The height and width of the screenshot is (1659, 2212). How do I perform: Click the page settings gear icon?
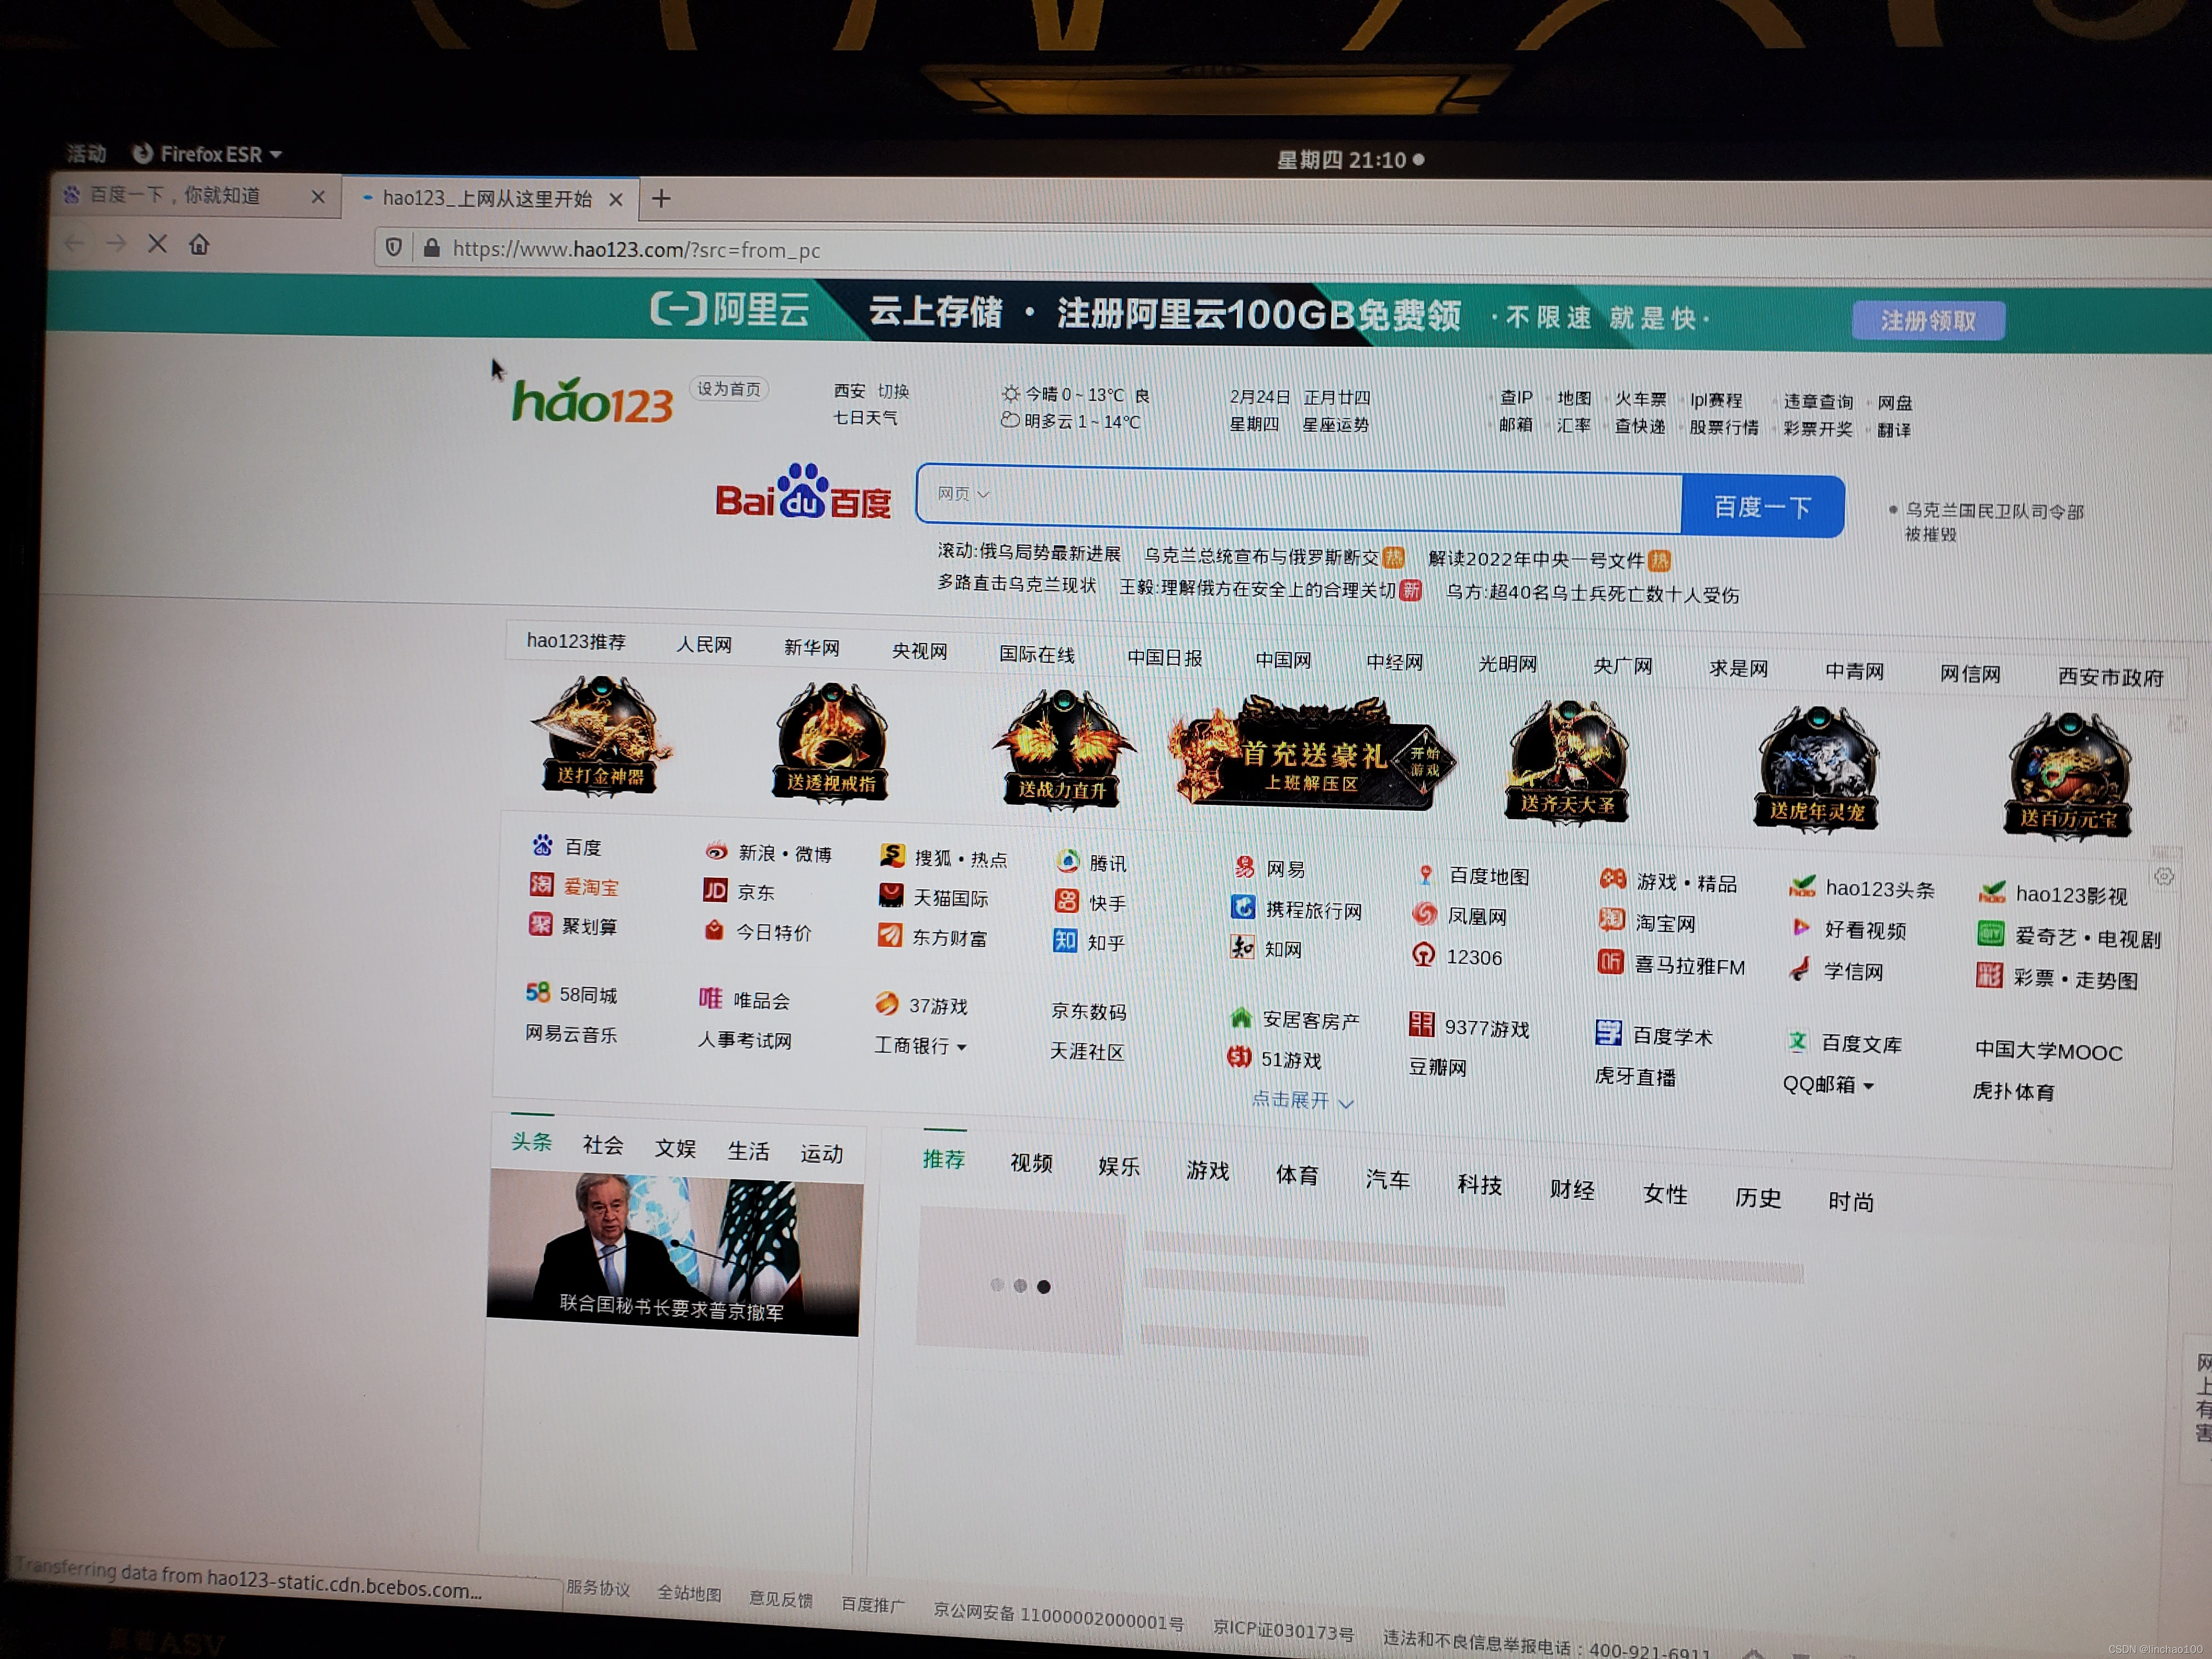(2164, 876)
